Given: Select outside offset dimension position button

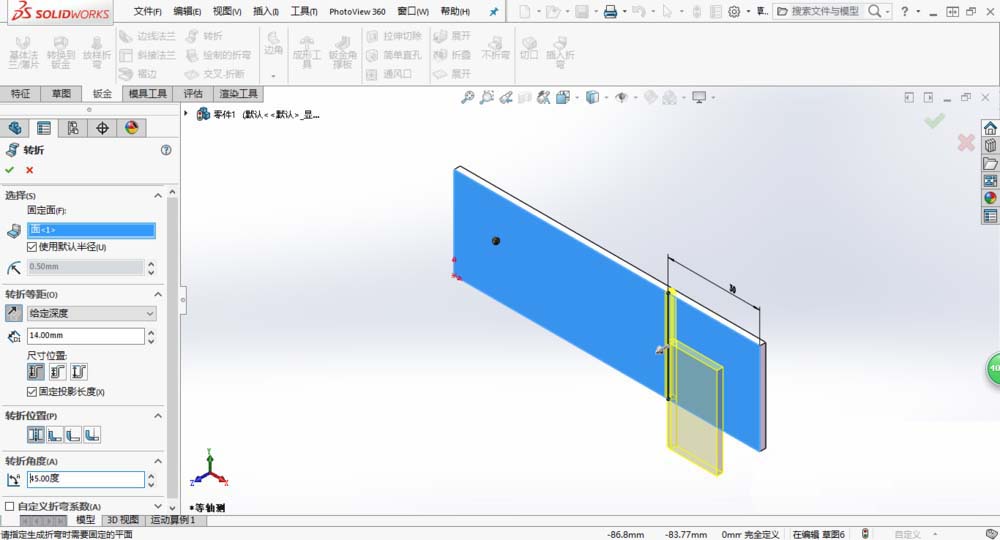Looking at the screenshot, I should pyautogui.click(x=36, y=372).
